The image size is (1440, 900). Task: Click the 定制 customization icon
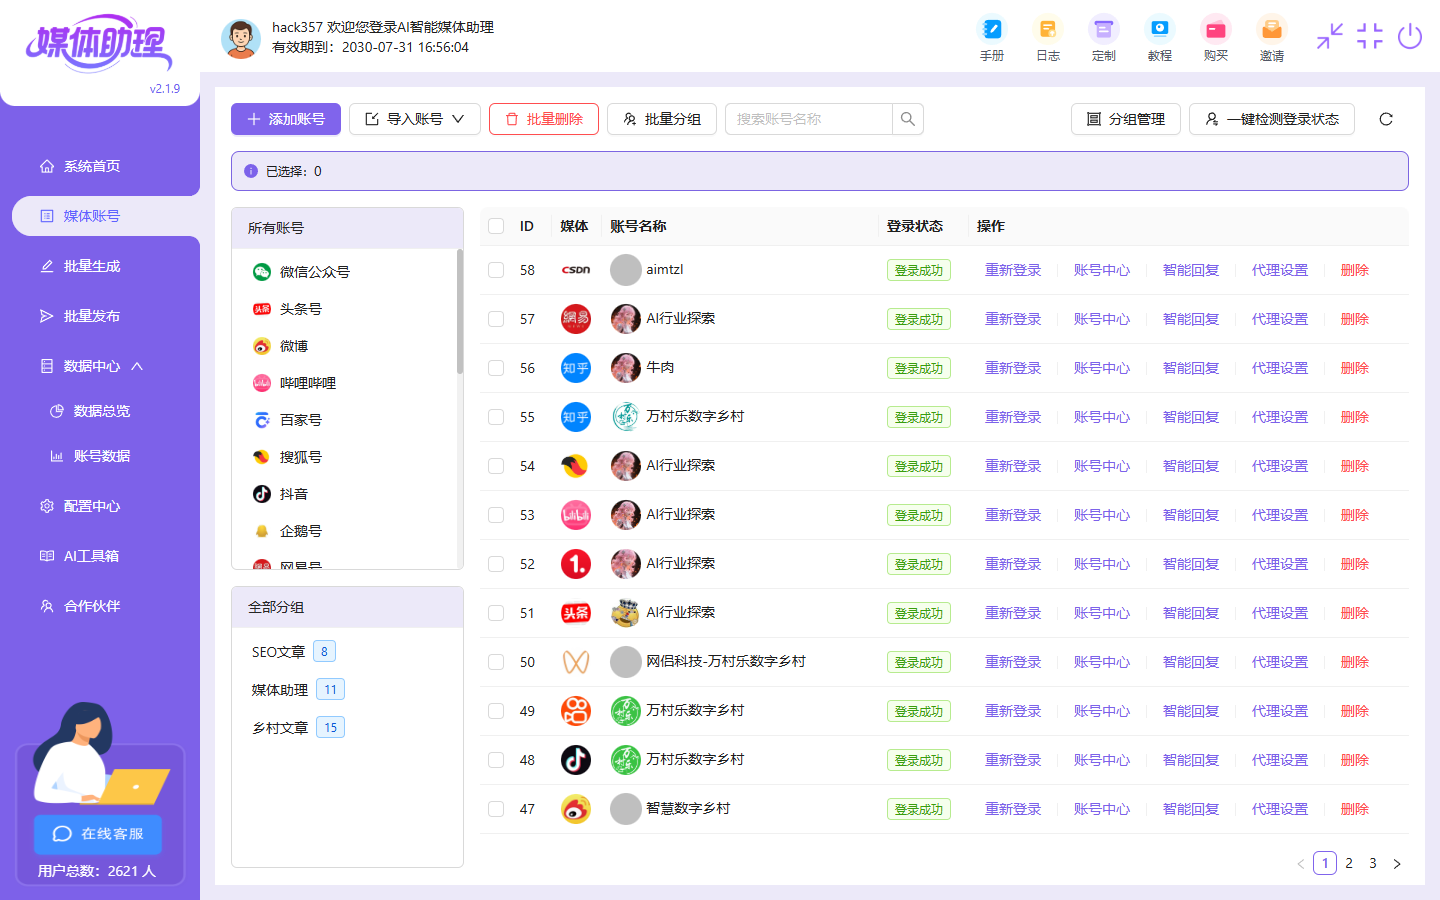point(1103,38)
